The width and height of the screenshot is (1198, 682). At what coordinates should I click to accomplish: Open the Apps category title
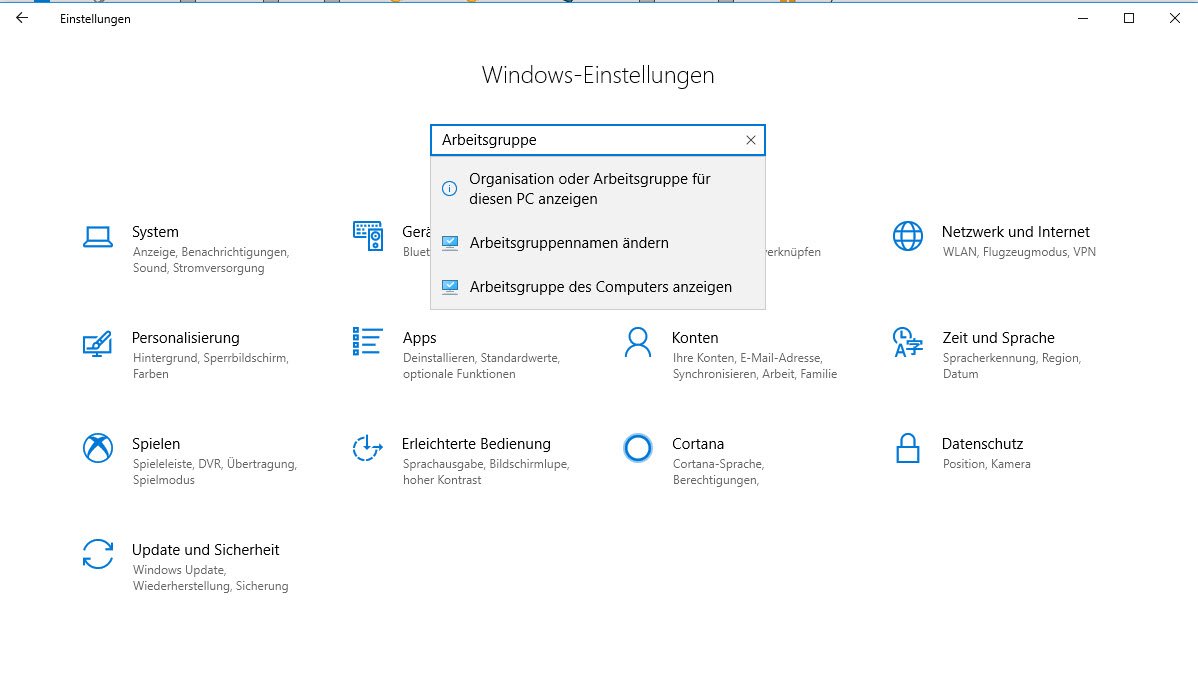pos(419,338)
